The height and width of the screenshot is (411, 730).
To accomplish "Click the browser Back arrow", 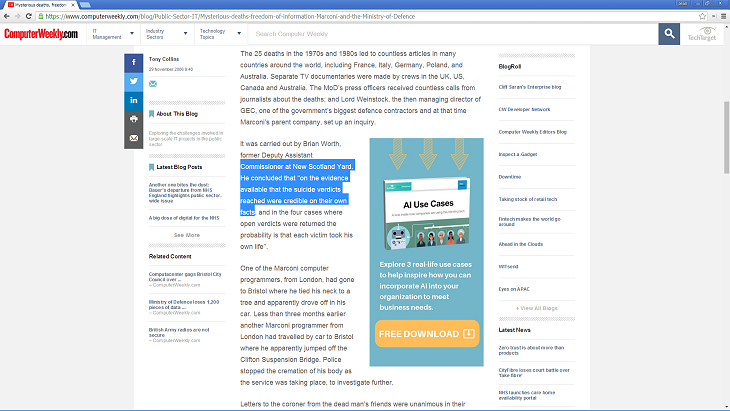I will tap(7, 16).
